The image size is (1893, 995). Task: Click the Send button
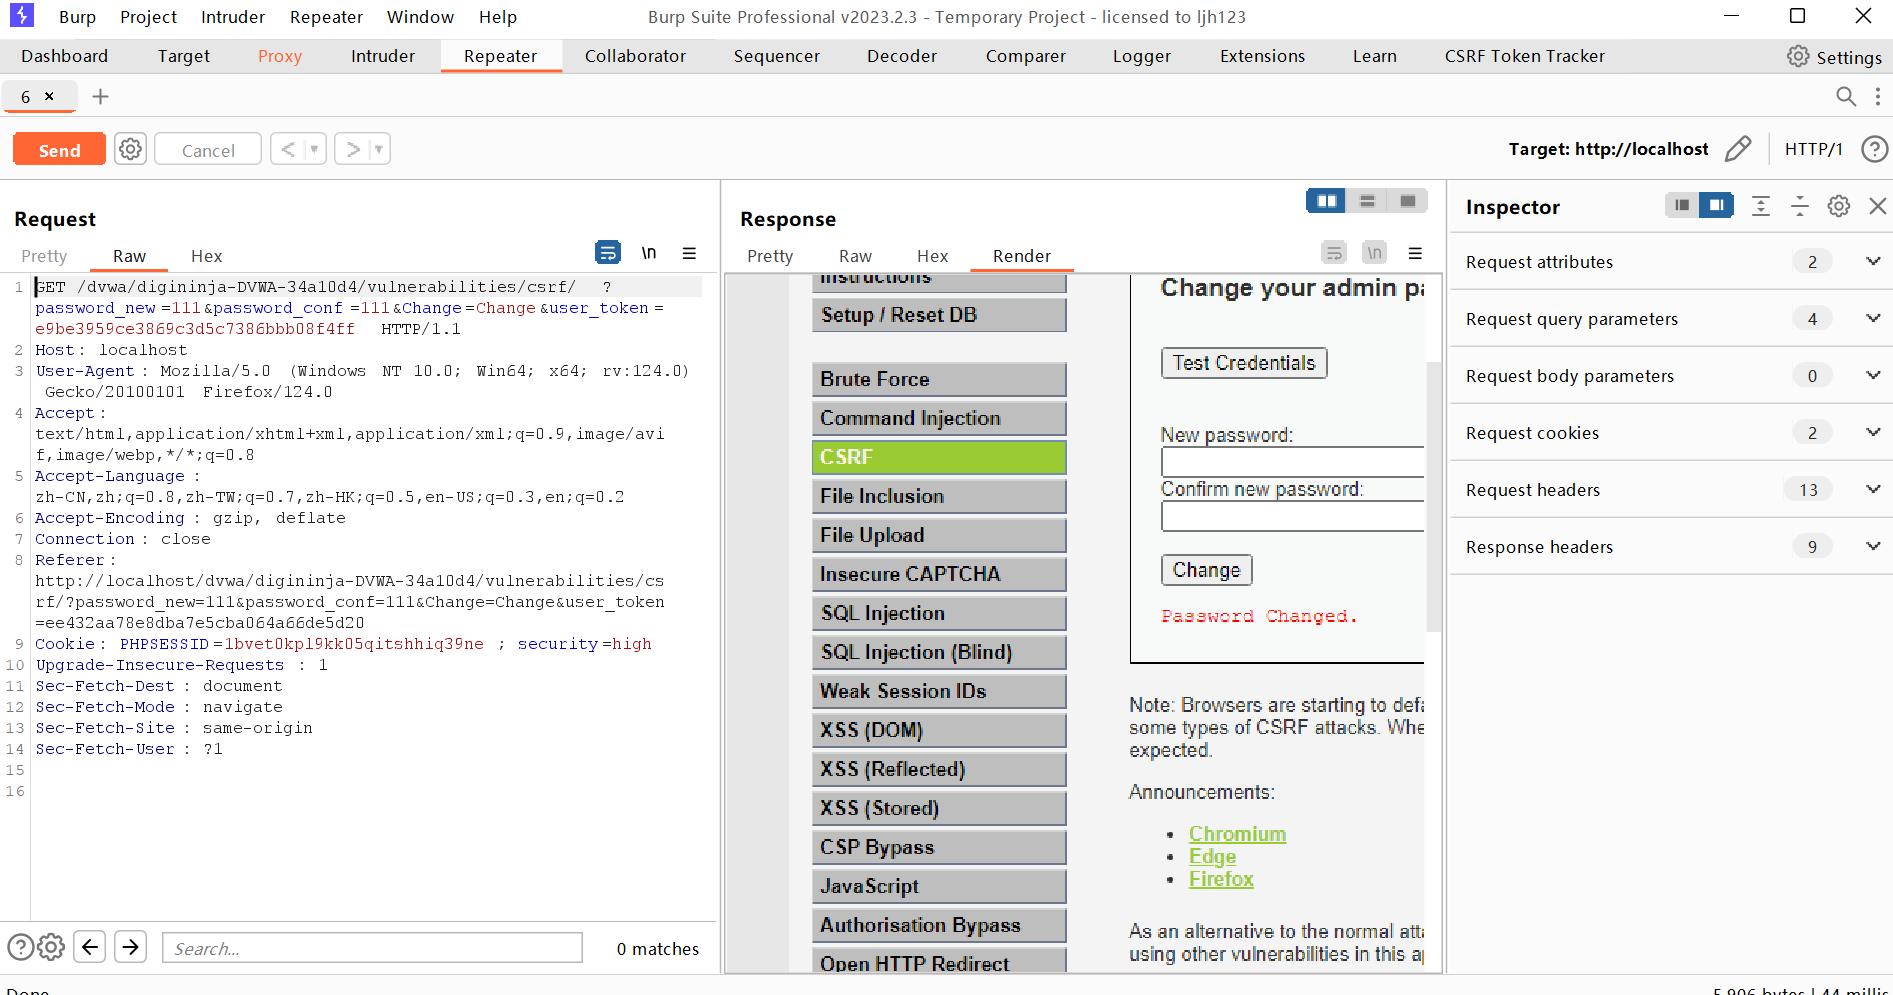(x=59, y=149)
